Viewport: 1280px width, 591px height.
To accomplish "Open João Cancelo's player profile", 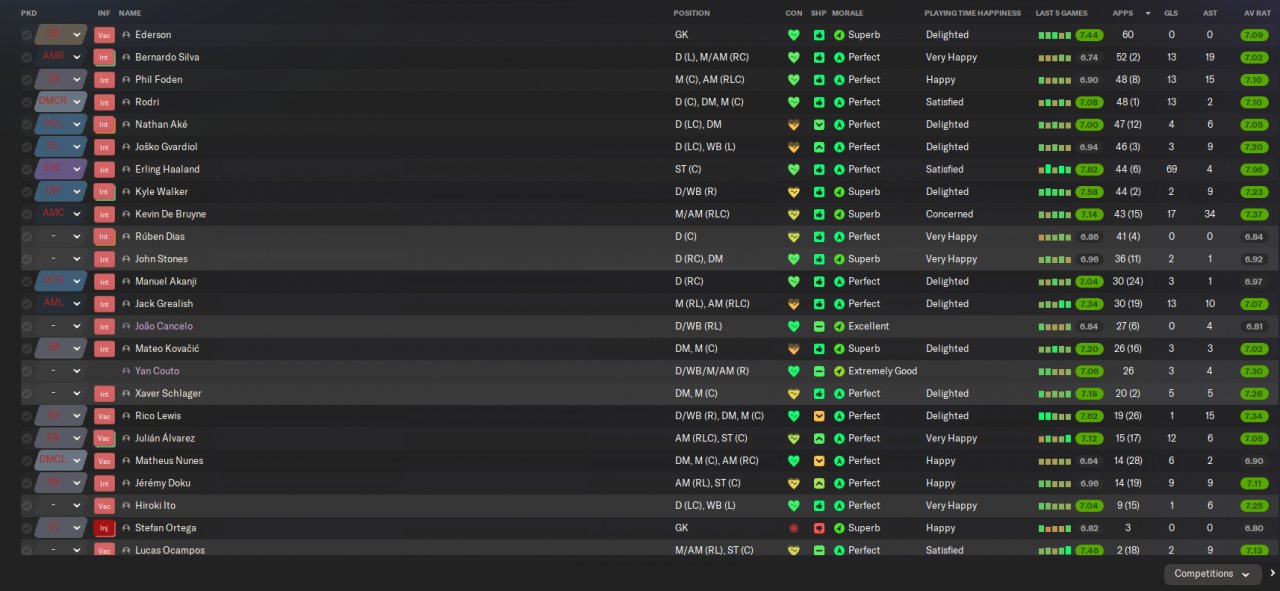I will tap(164, 326).
